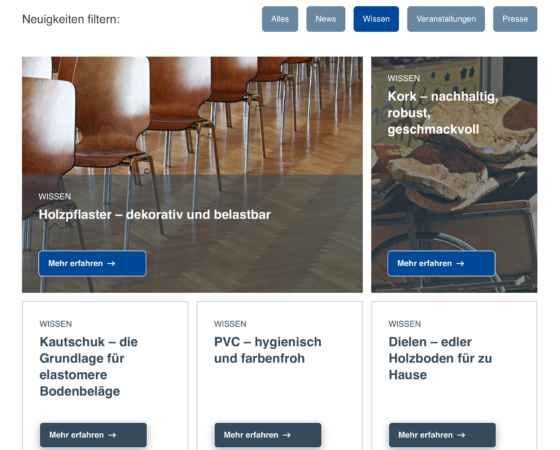Click the cork bark image card

pos(454,175)
